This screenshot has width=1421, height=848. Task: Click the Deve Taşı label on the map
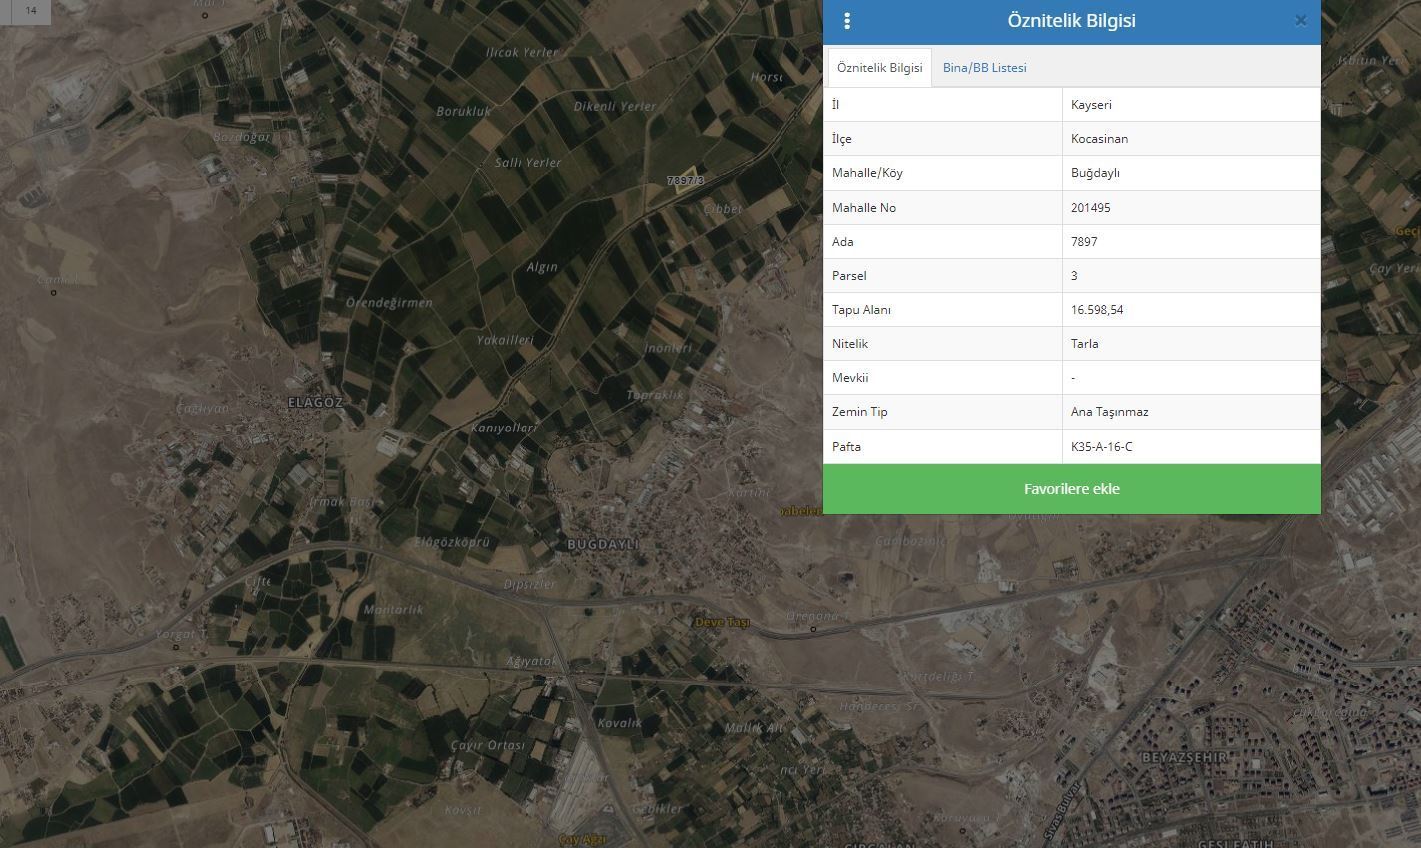click(x=722, y=622)
